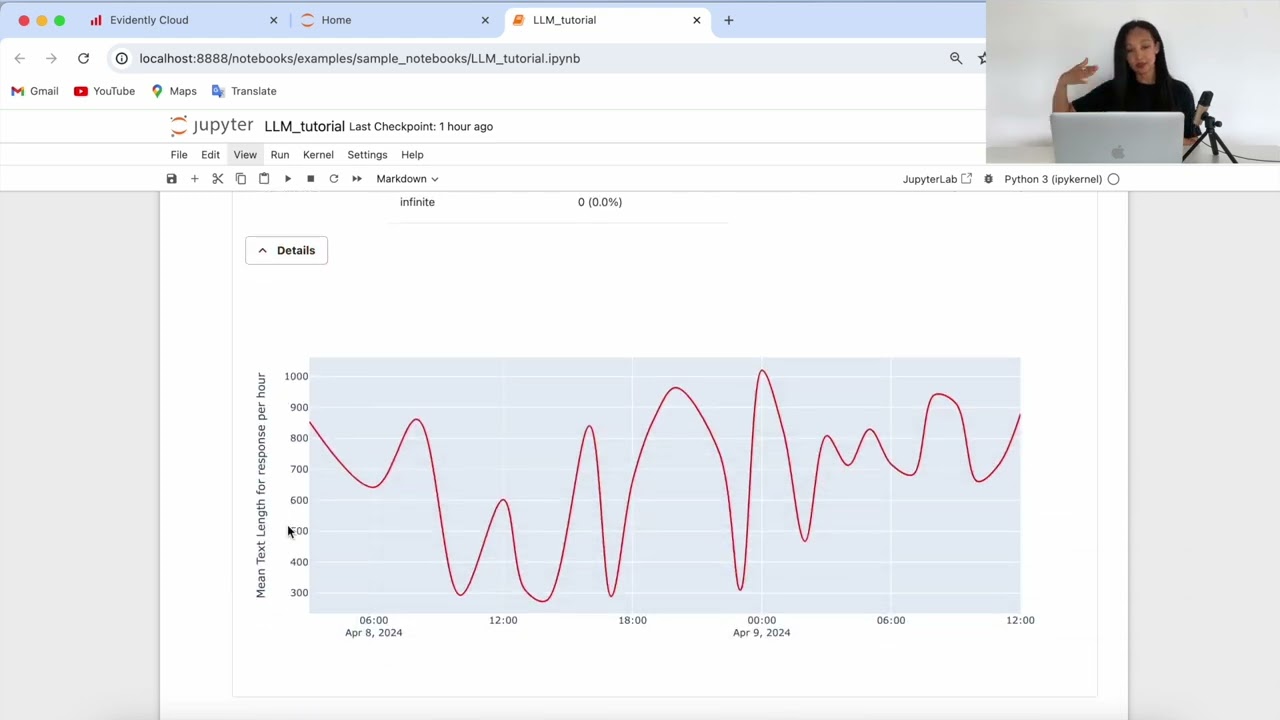Open the Settings menu
The height and width of the screenshot is (720, 1280).
coord(367,155)
